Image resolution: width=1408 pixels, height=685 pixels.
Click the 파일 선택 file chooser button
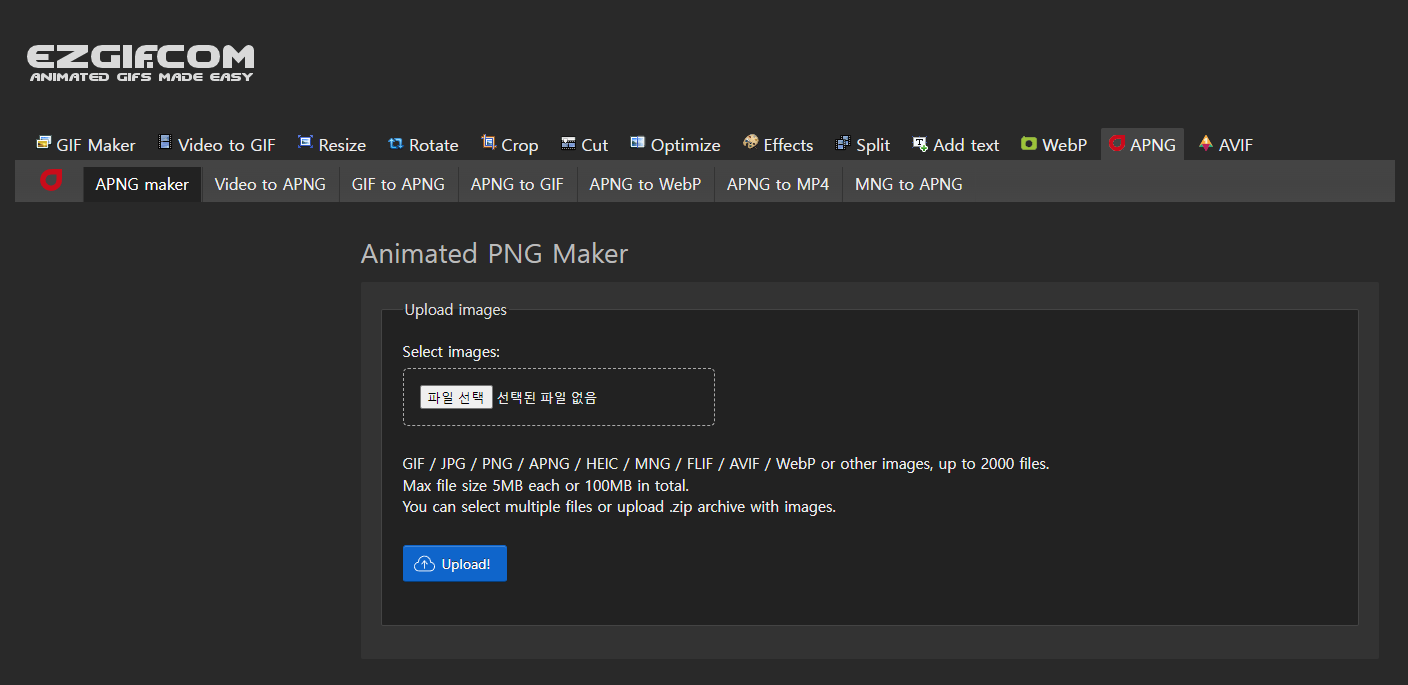(x=456, y=397)
